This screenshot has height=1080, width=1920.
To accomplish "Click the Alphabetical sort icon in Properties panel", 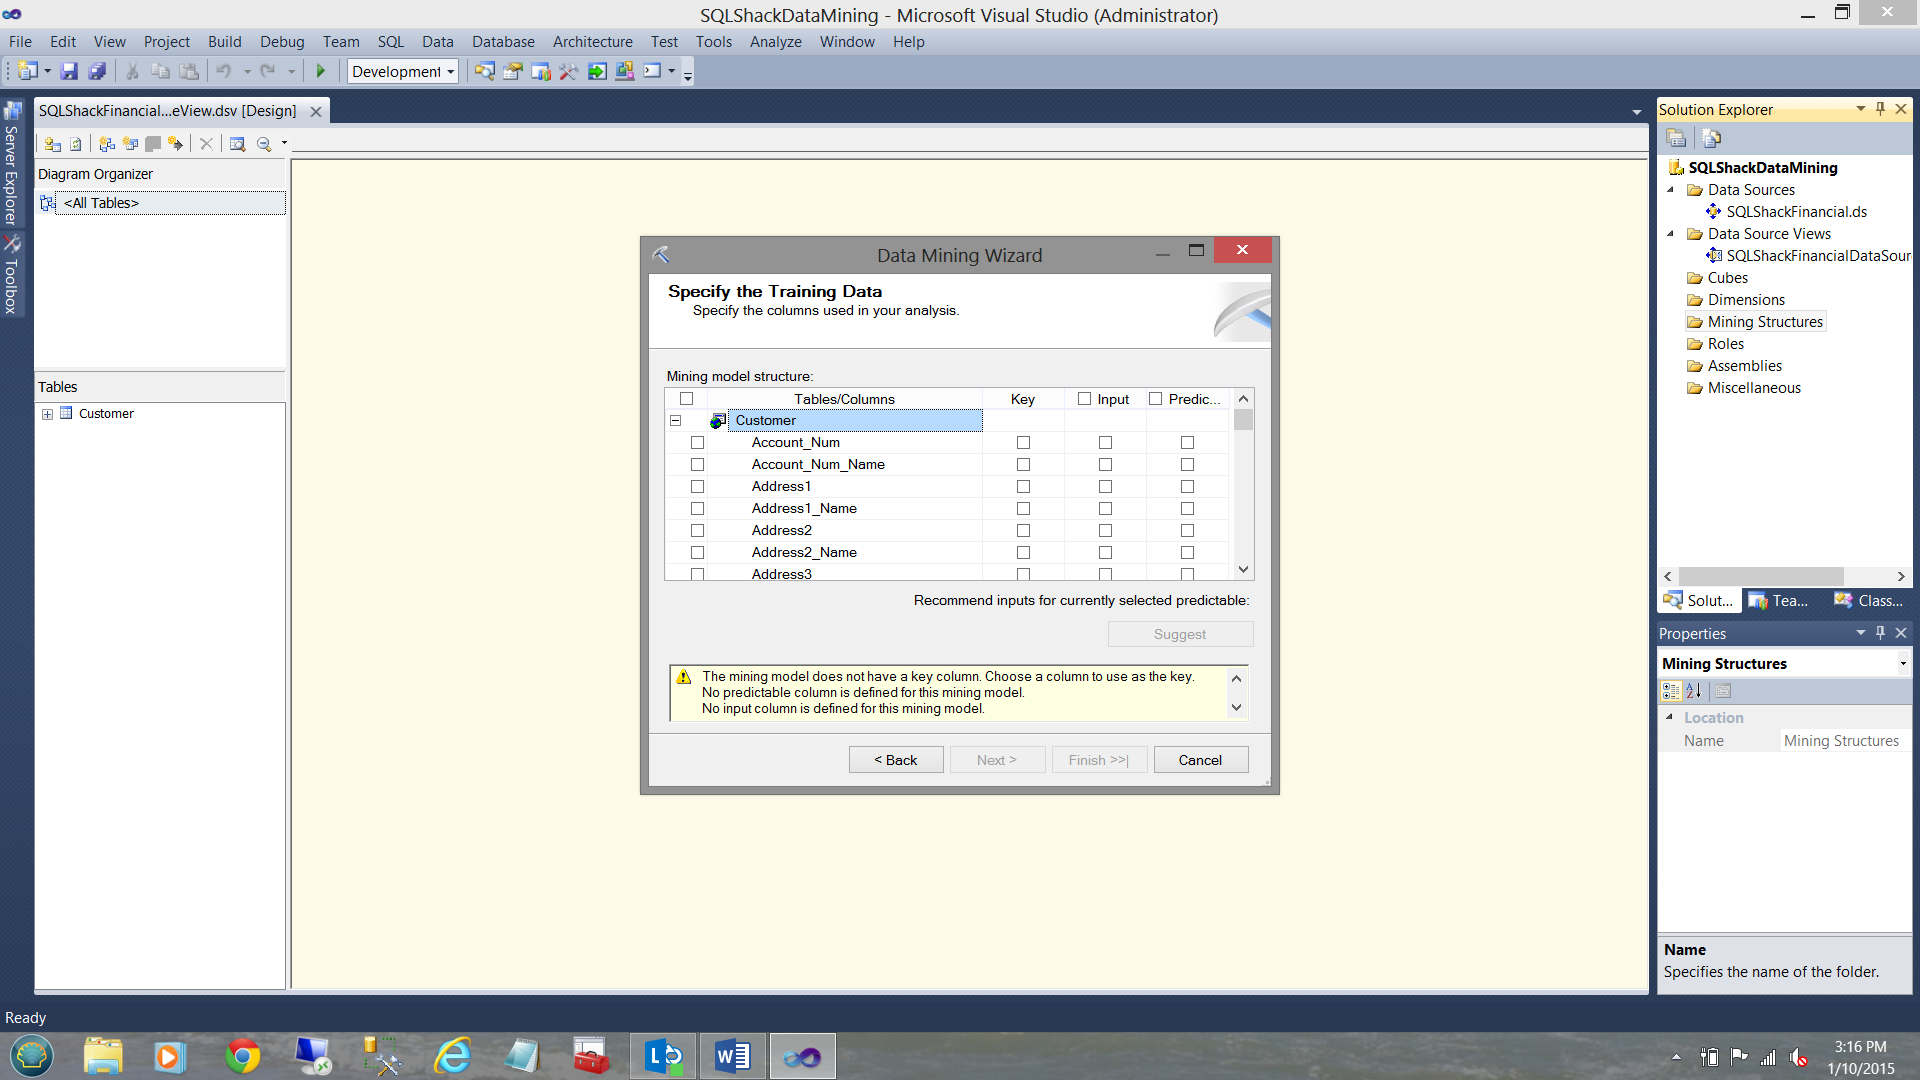I will click(x=1693, y=691).
